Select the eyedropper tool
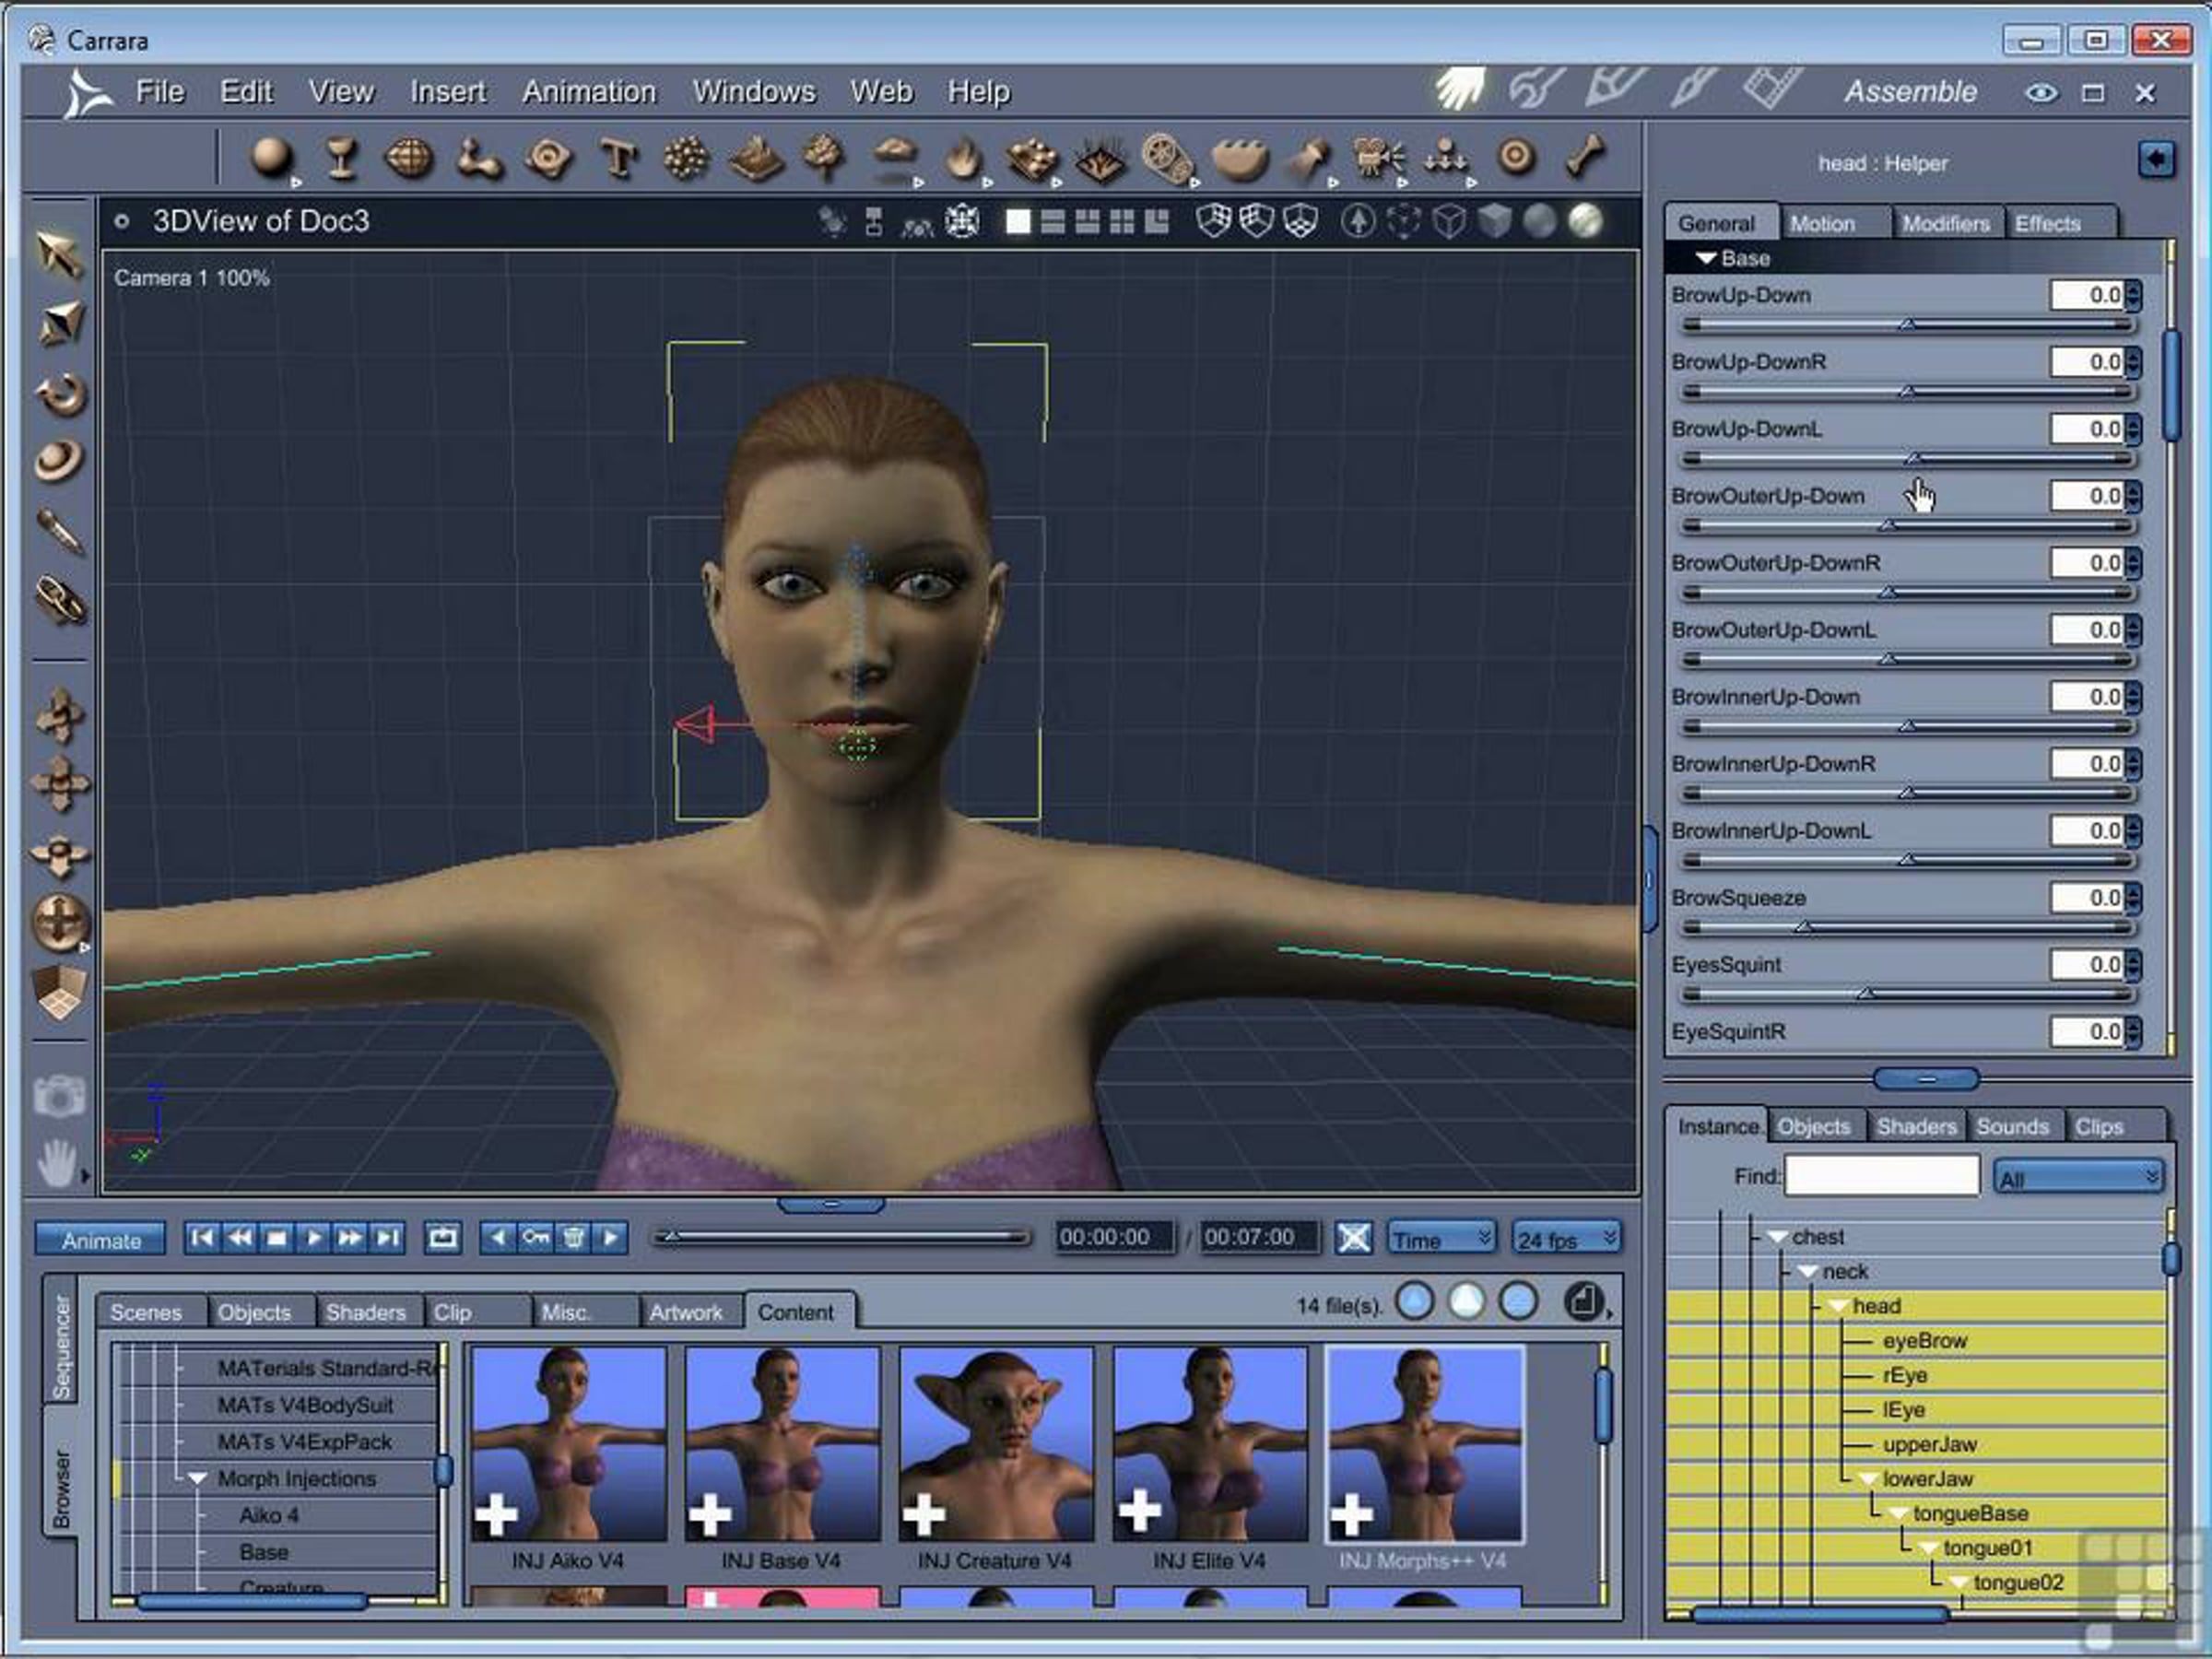 point(60,531)
